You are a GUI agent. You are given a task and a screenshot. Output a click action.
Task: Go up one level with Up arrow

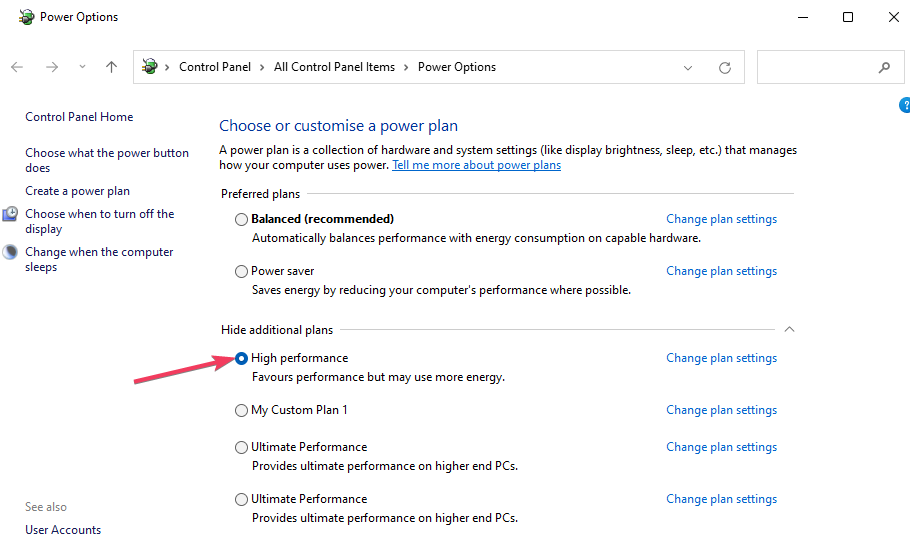[111, 67]
